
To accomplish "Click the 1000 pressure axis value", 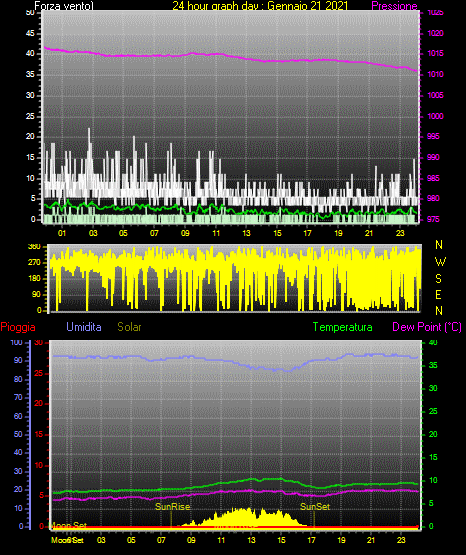I will click(x=435, y=116).
